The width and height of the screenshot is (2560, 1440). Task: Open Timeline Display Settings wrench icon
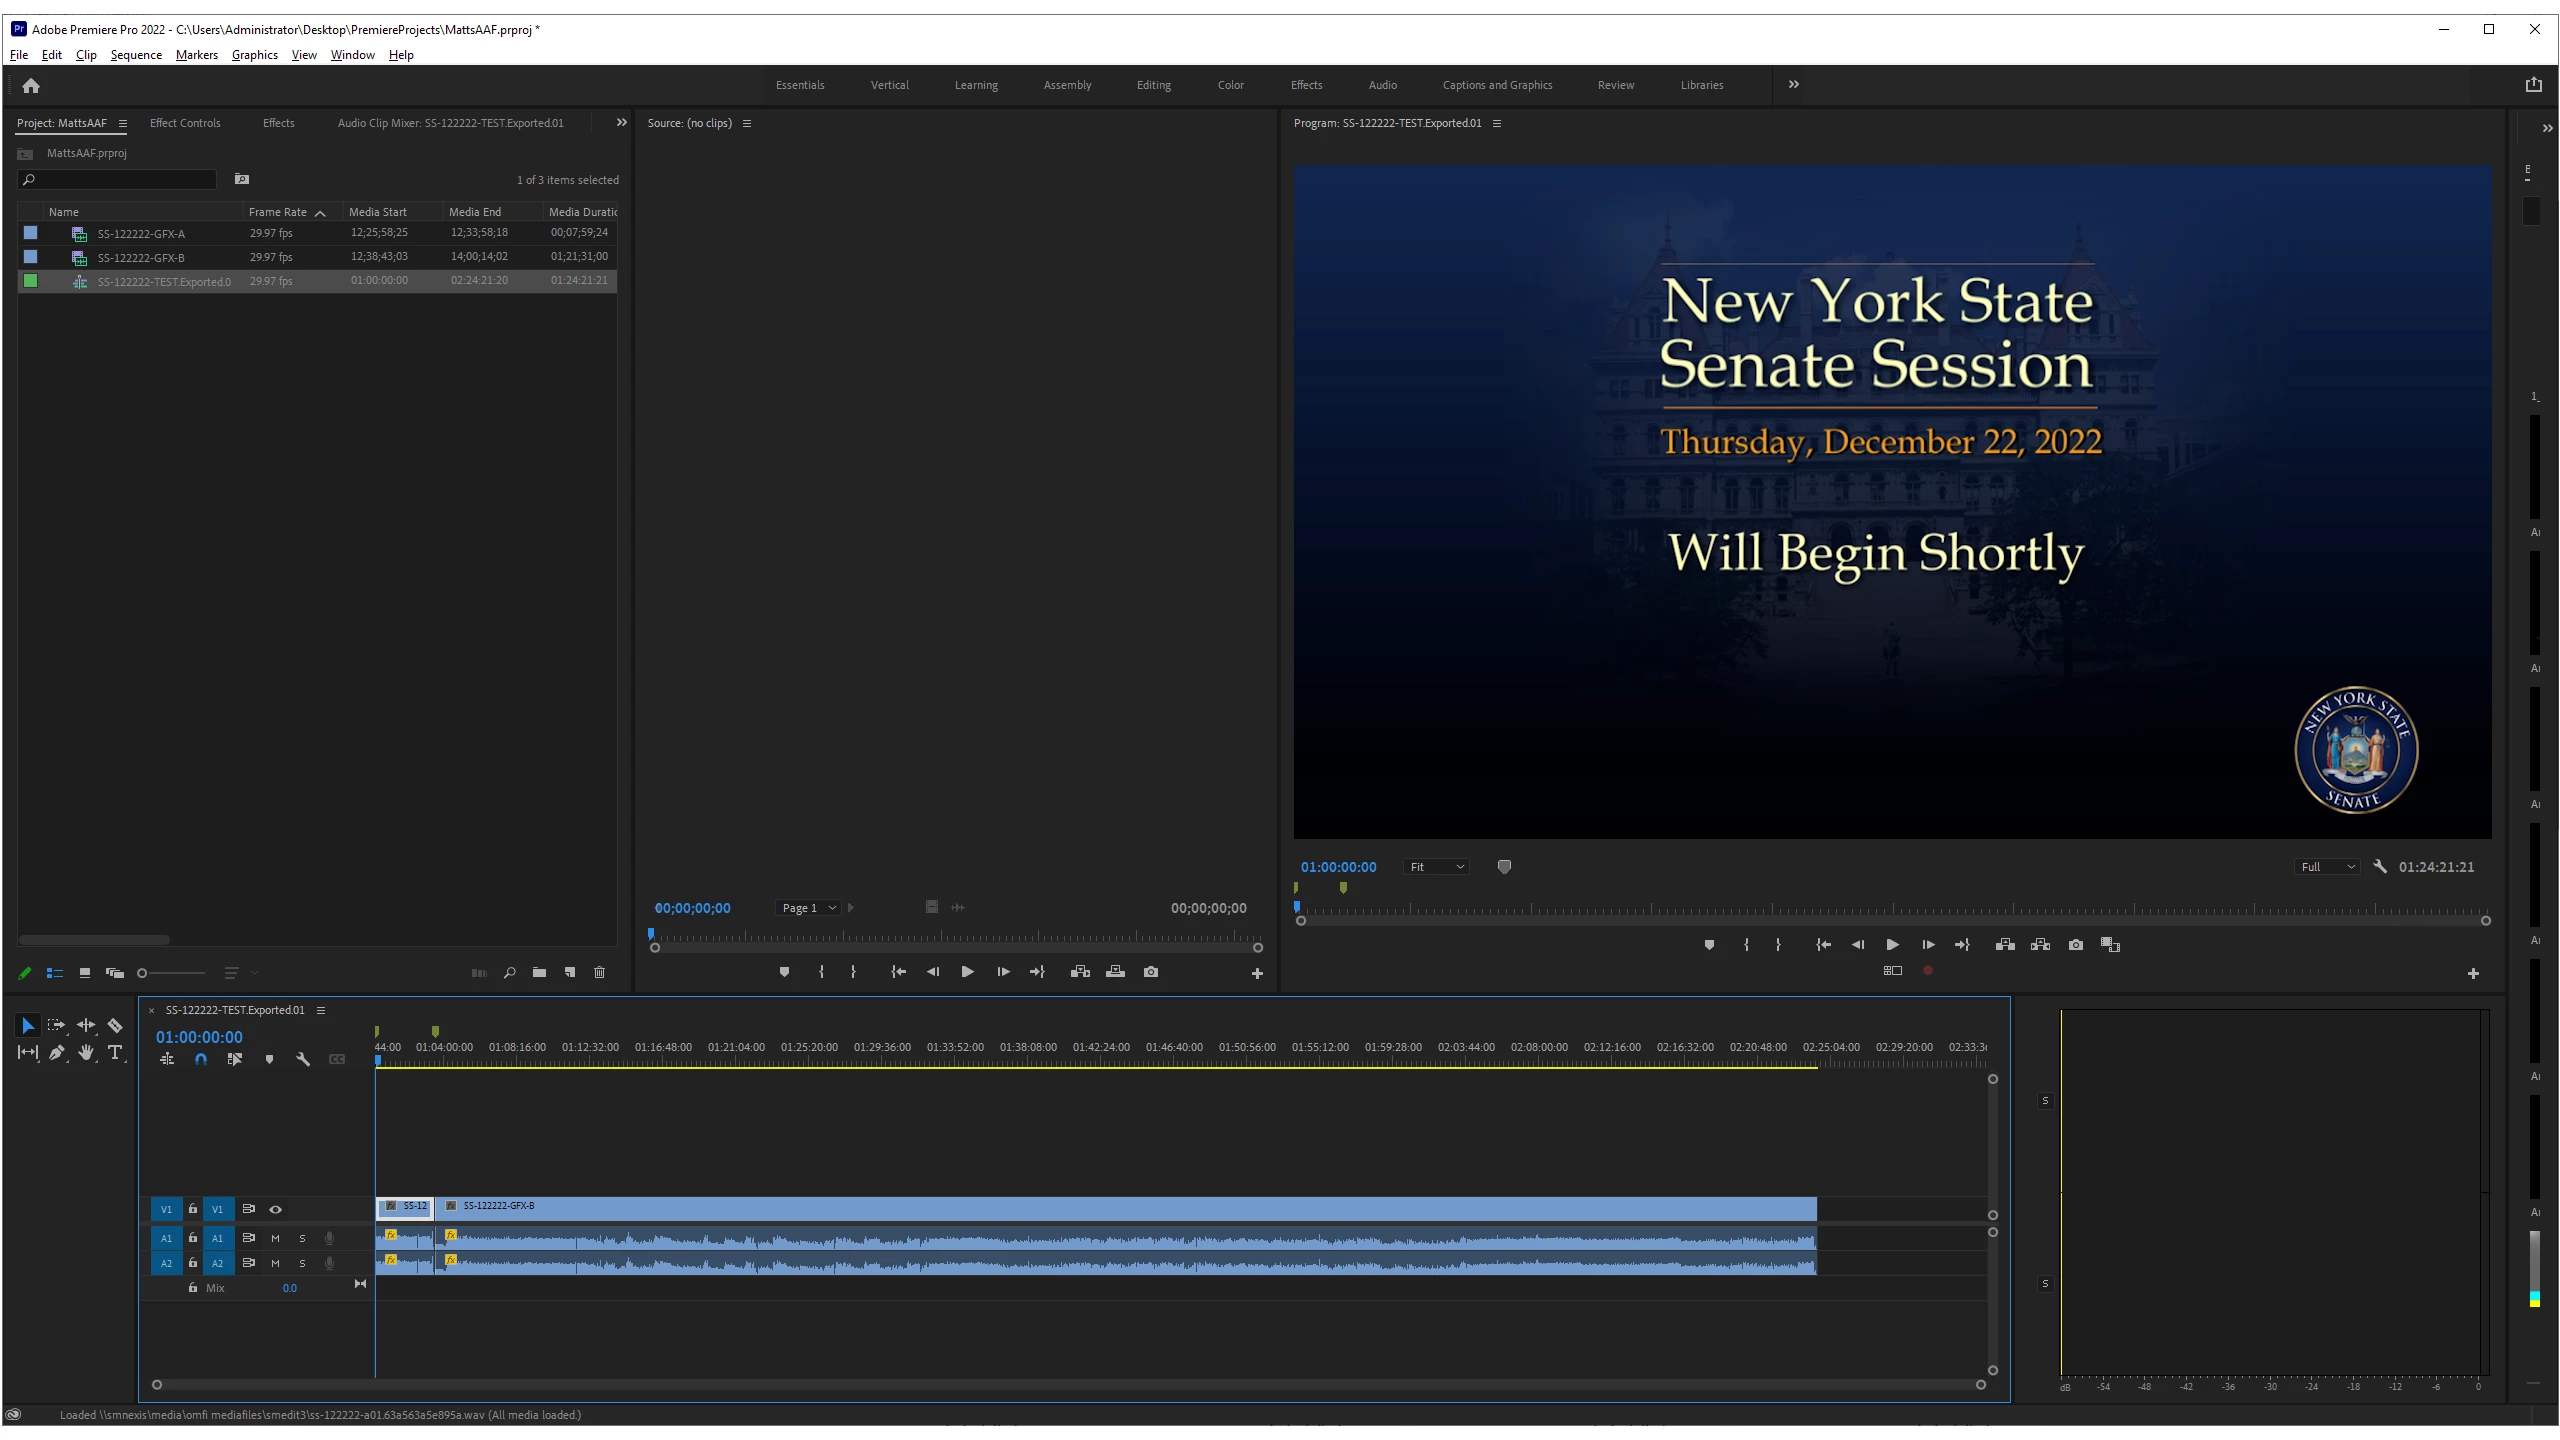(303, 1059)
